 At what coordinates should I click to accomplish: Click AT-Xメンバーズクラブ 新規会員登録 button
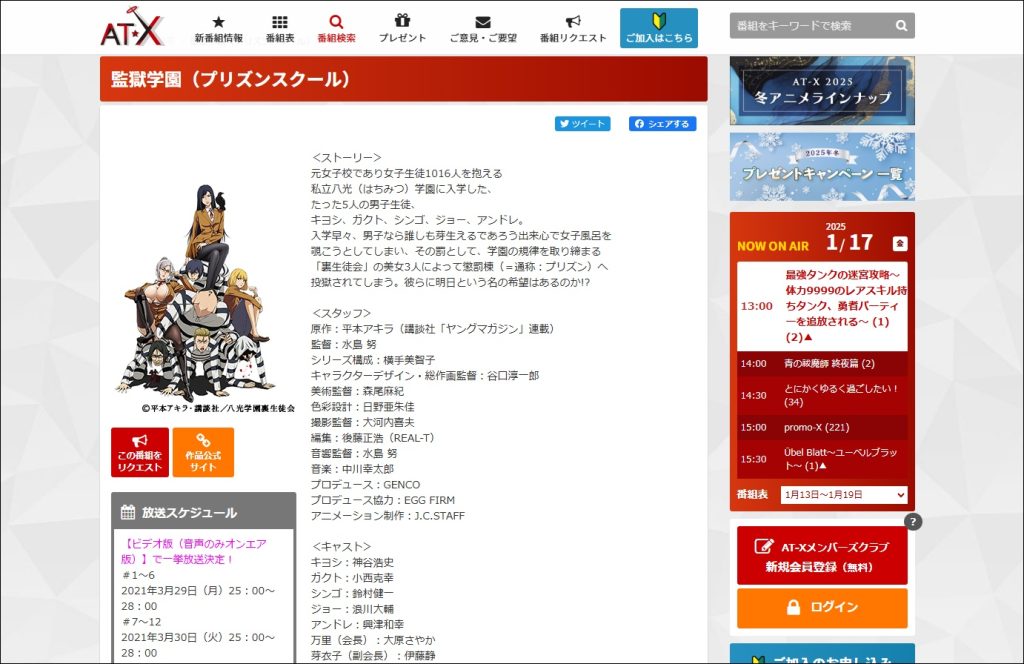tap(822, 556)
